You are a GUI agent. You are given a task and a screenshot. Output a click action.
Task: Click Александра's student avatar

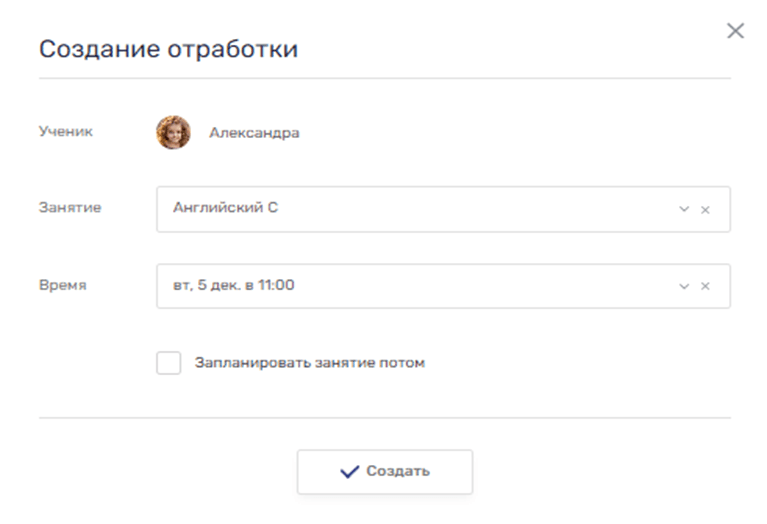[x=173, y=132]
